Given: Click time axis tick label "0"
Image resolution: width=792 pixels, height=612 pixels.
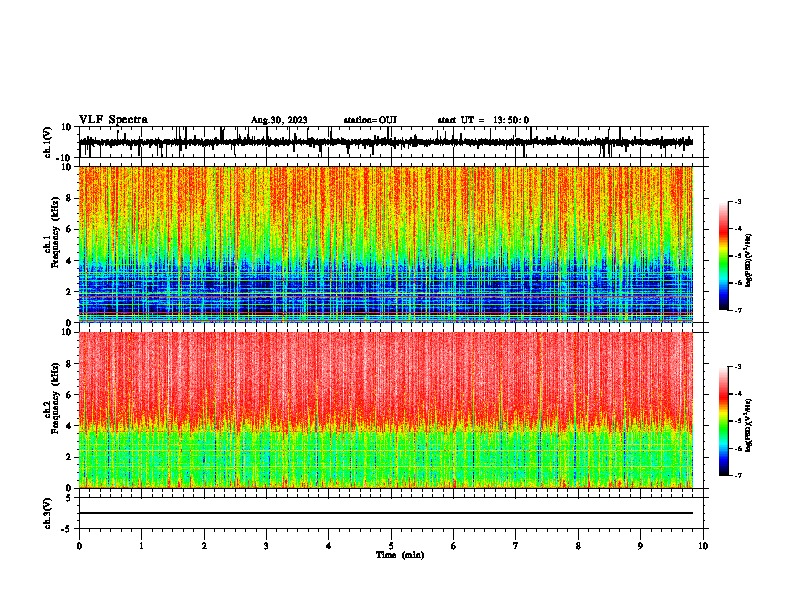Looking at the screenshot, I should pos(79,546).
